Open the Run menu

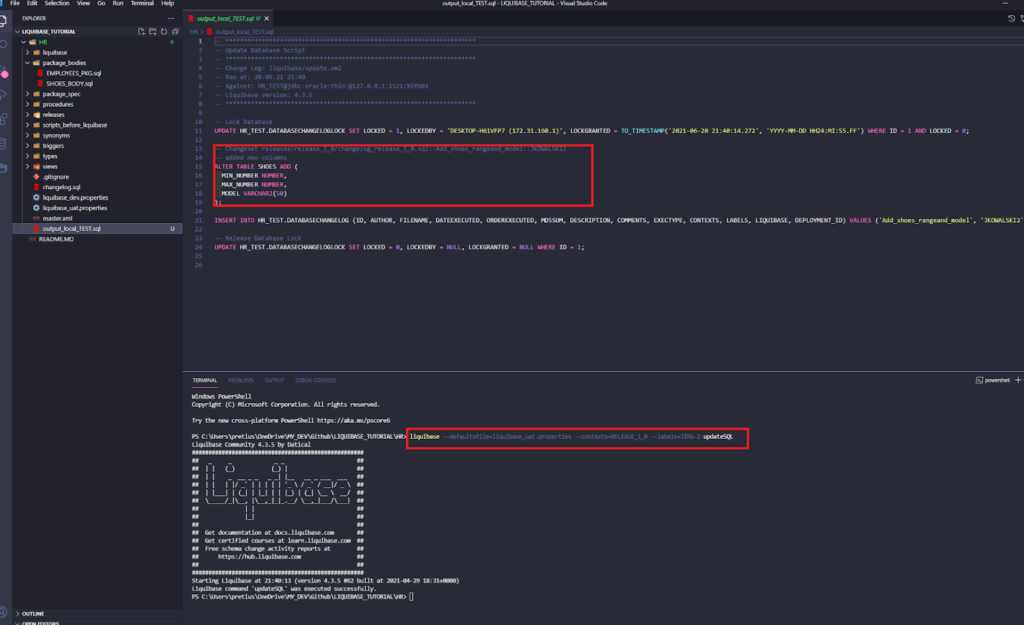(x=118, y=3)
